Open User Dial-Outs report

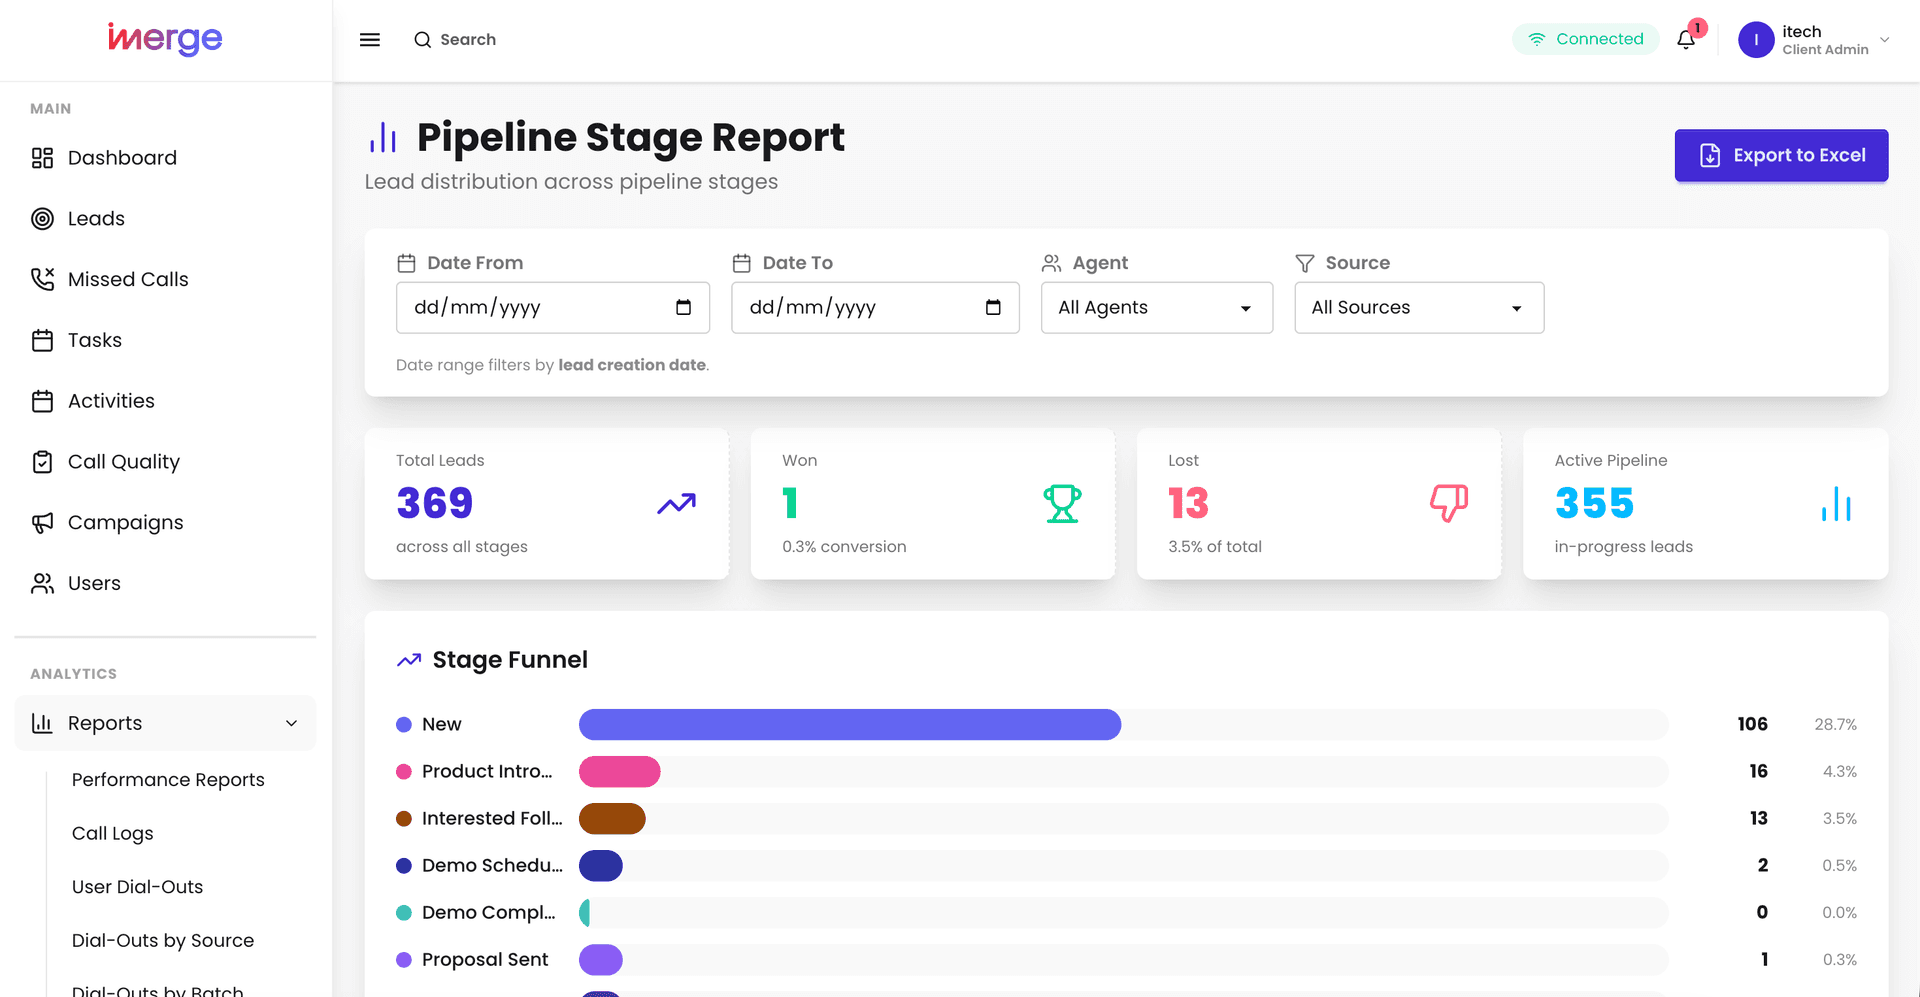coord(137,887)
